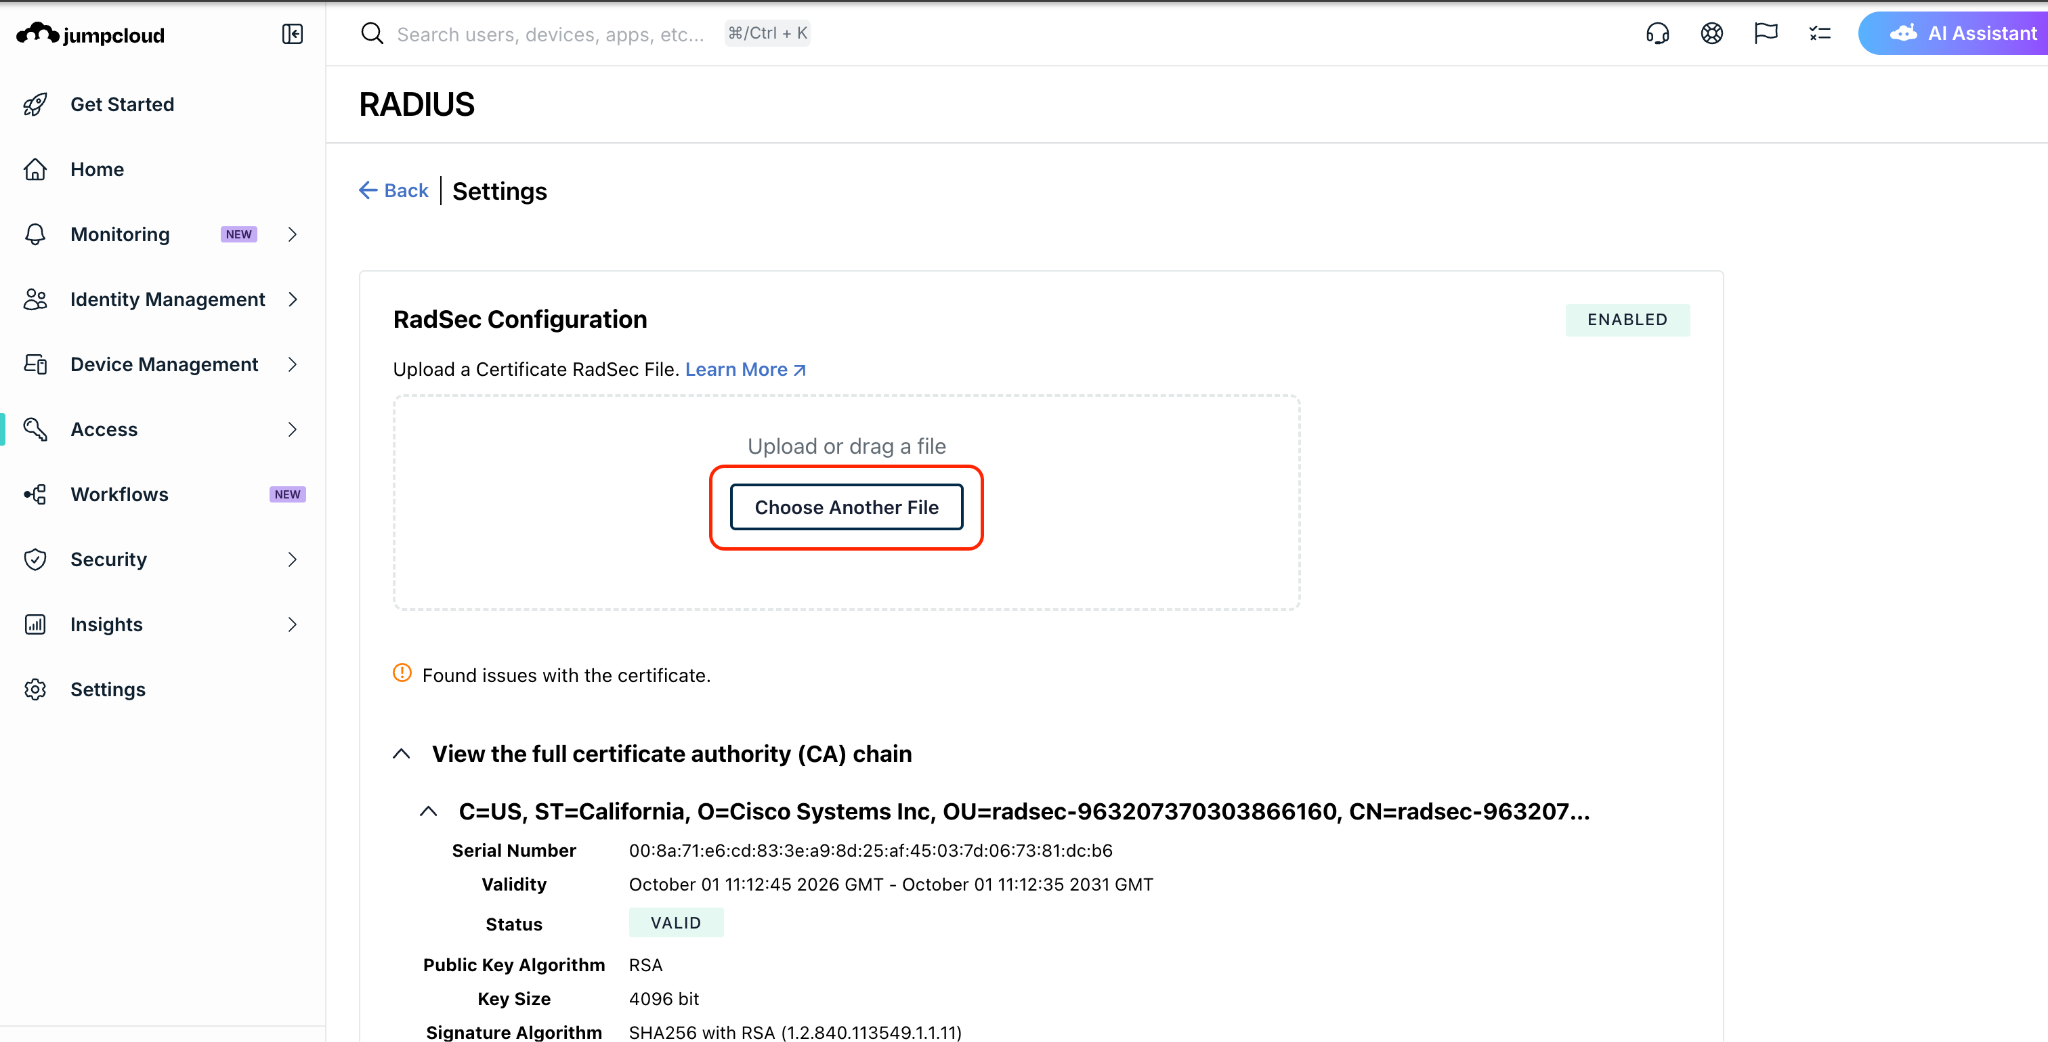The width and height of the screenshot is (2048, 1042).
Task: Click the Home house icon
Action: coord(35,169)
